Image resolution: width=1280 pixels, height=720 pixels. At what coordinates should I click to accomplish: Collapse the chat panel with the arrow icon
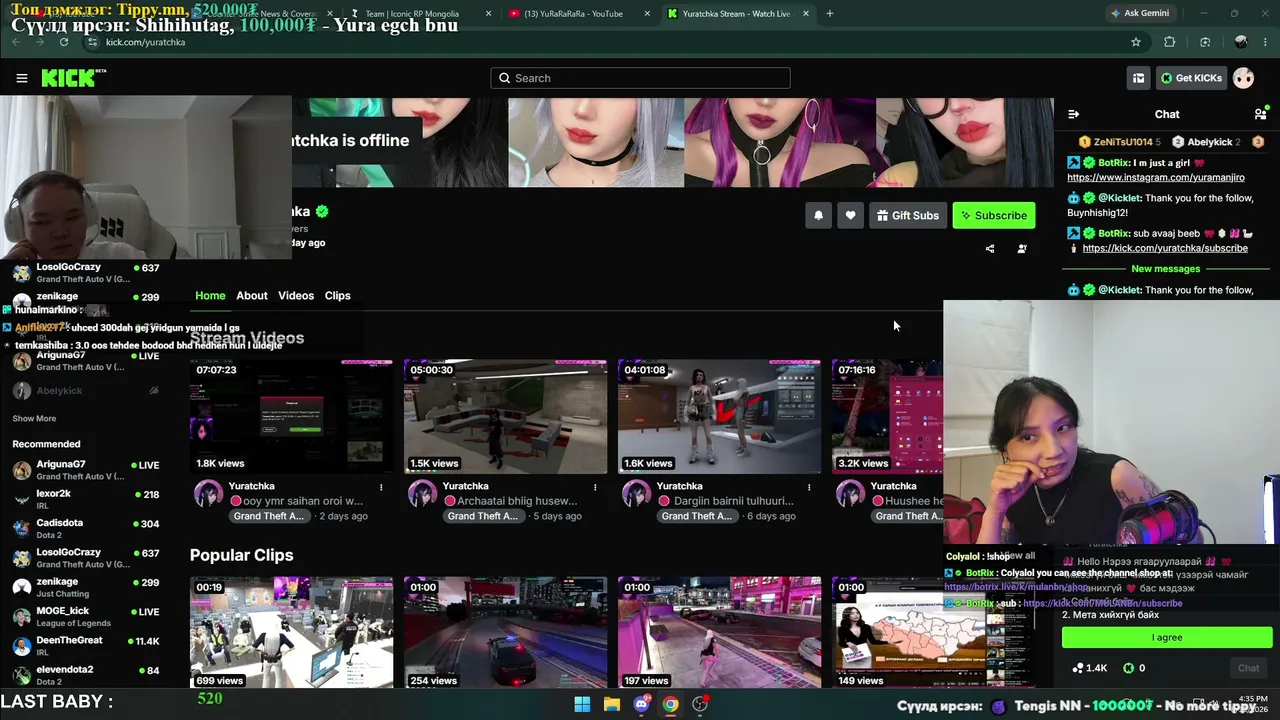pos(1073,114)
